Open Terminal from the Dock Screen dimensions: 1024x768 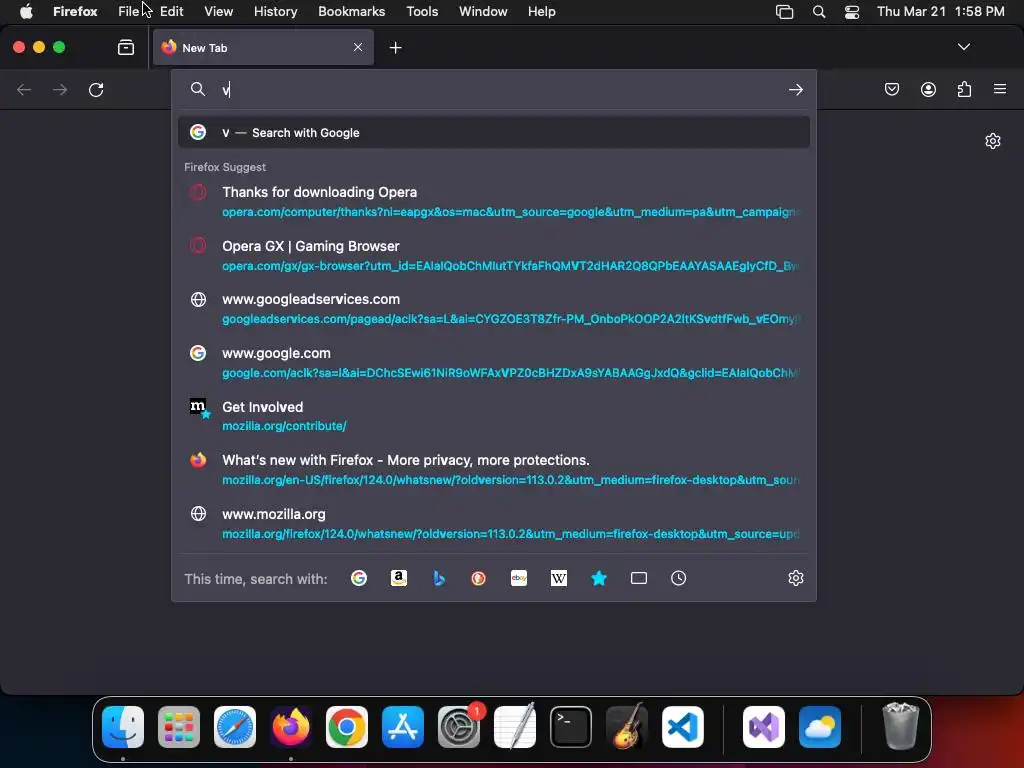coord(571,727)
